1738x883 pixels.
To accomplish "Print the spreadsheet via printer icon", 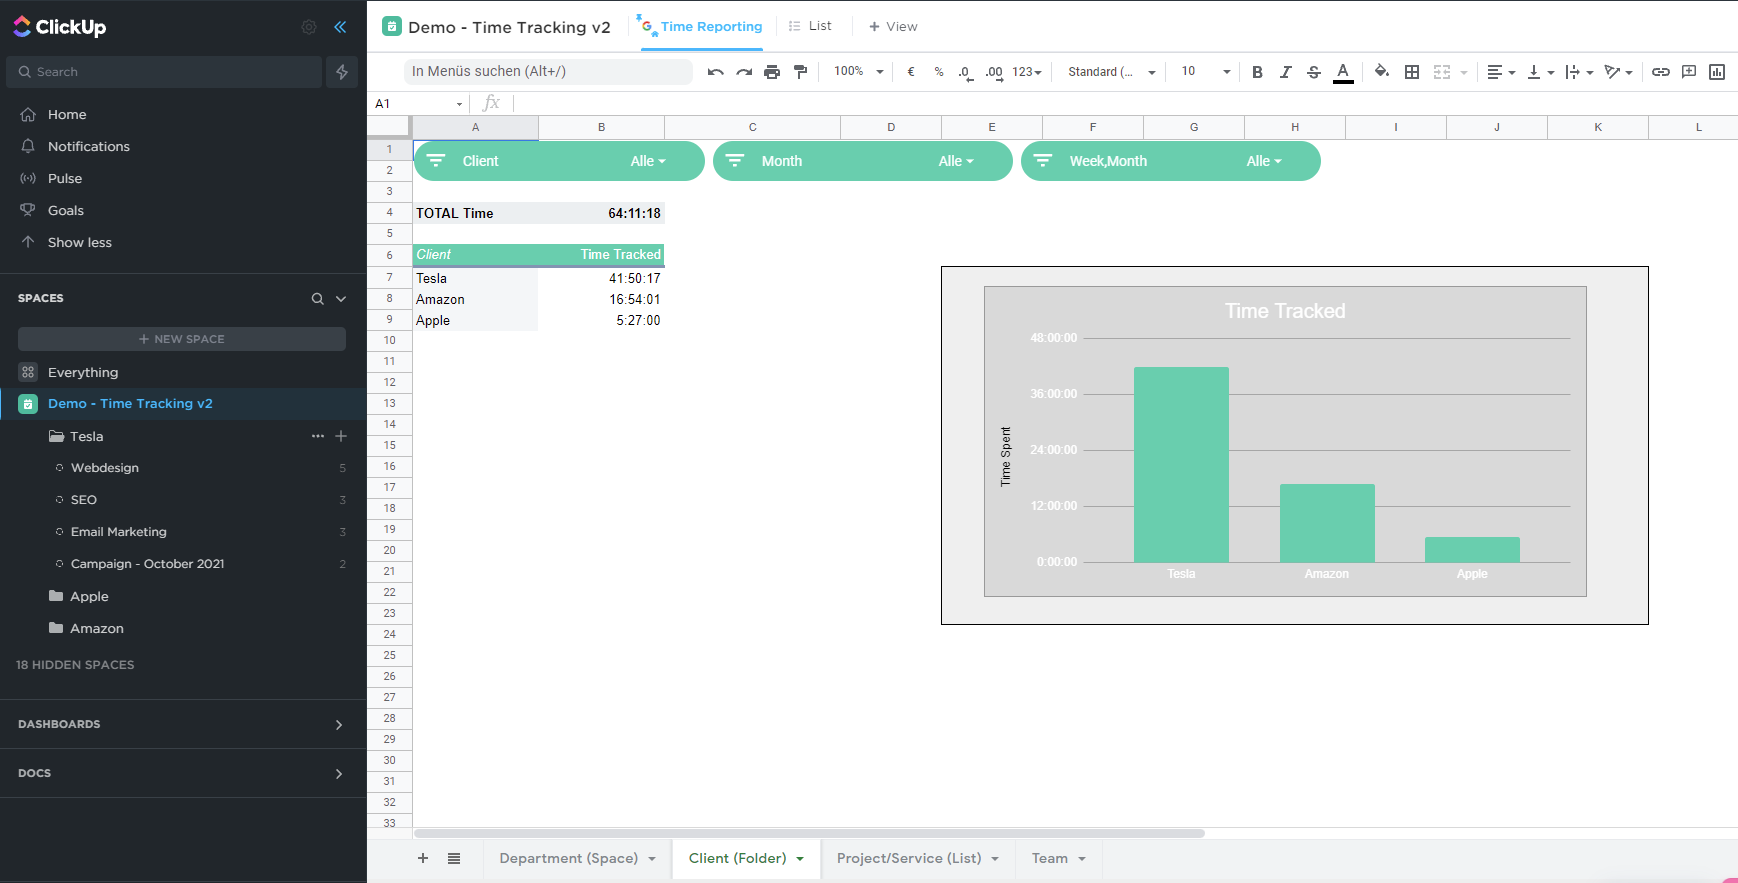I will point(772,72).
